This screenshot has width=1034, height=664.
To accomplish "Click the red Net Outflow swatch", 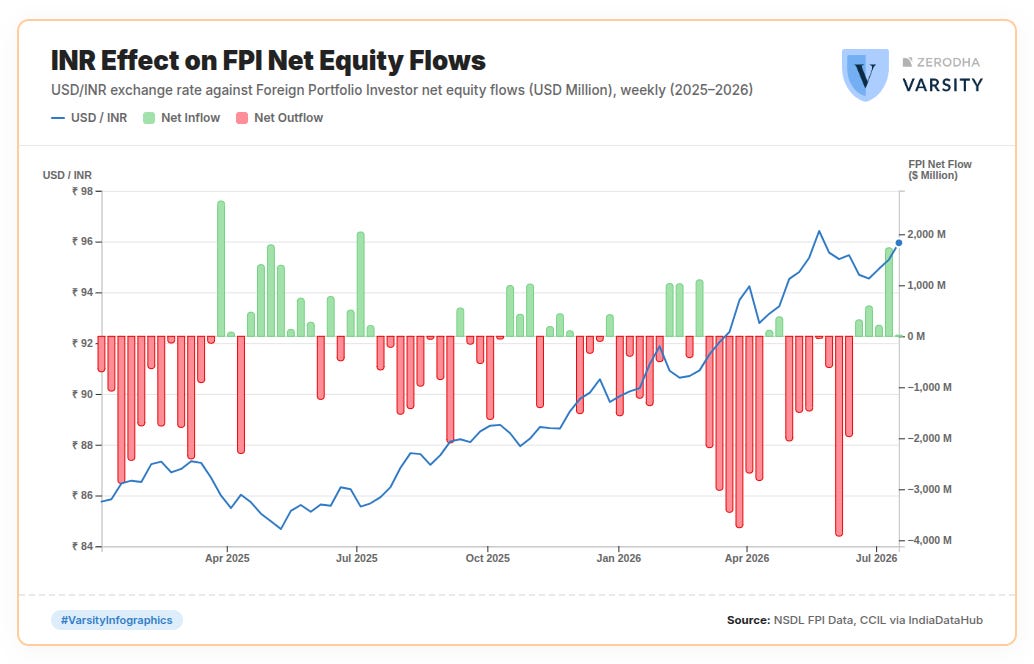I will (x=242, y=118).
